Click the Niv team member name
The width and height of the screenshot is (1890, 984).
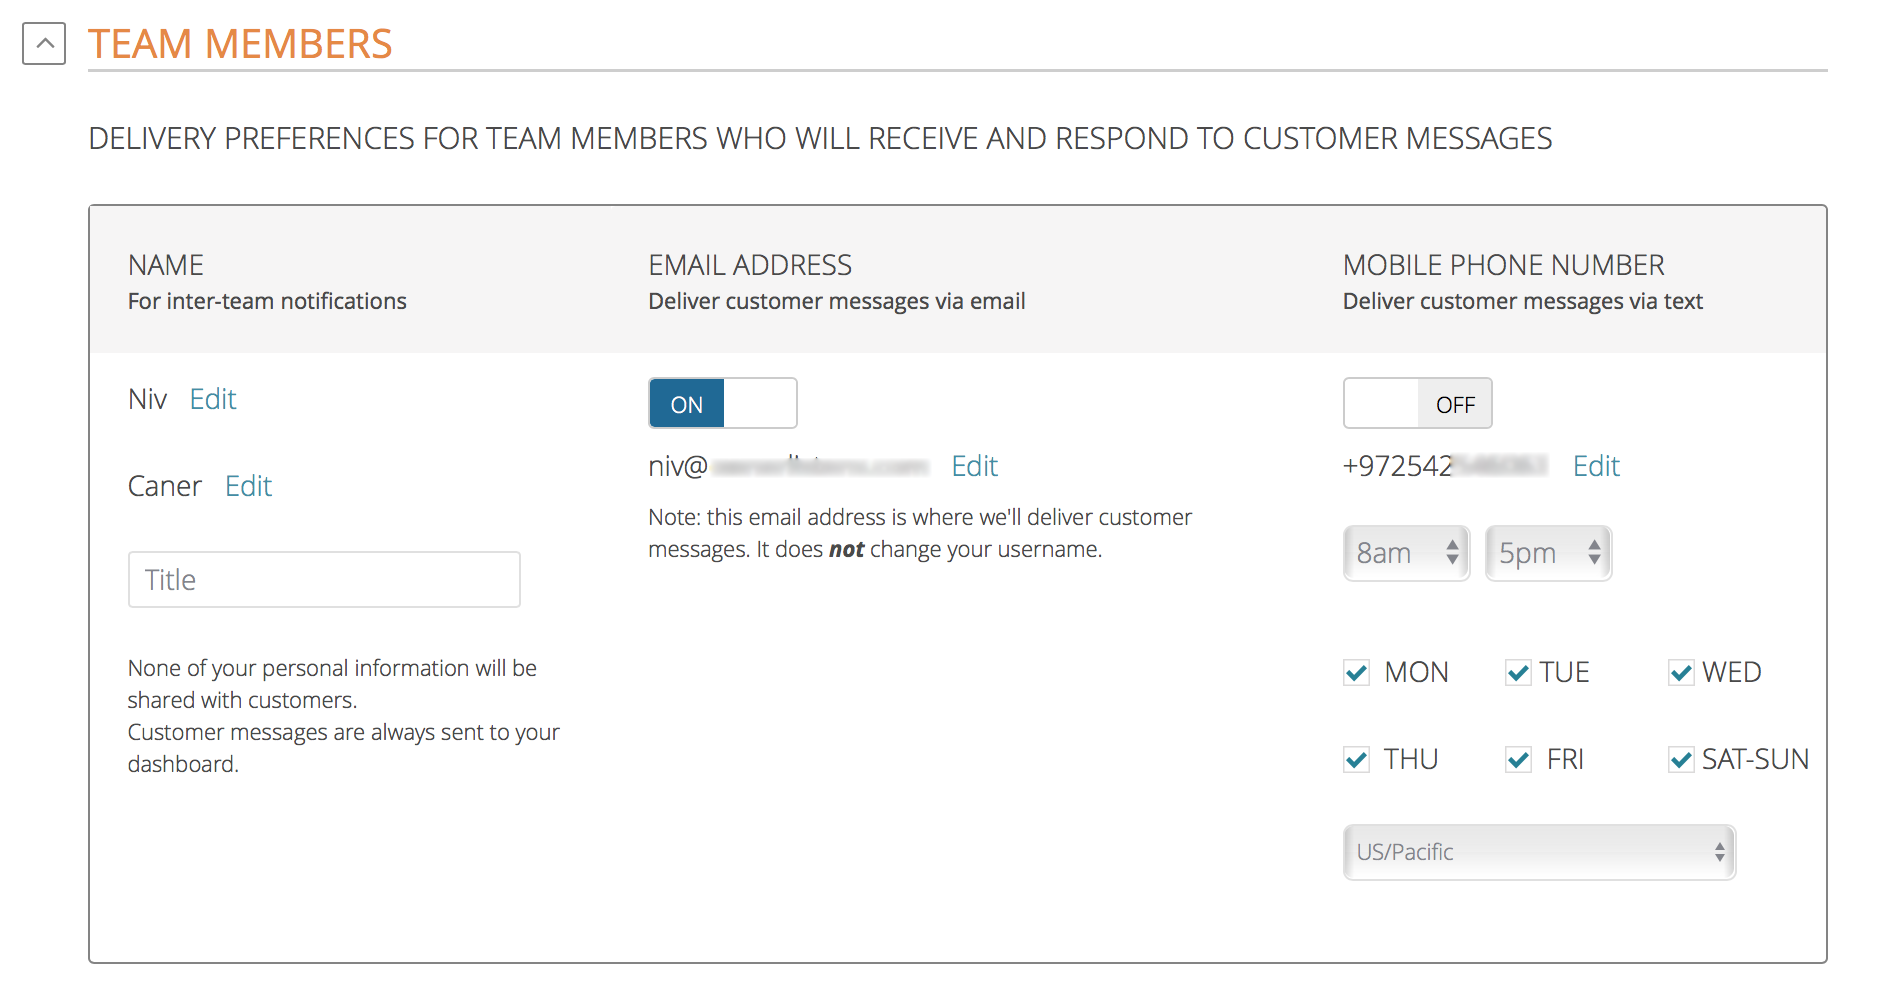[147, 399]
